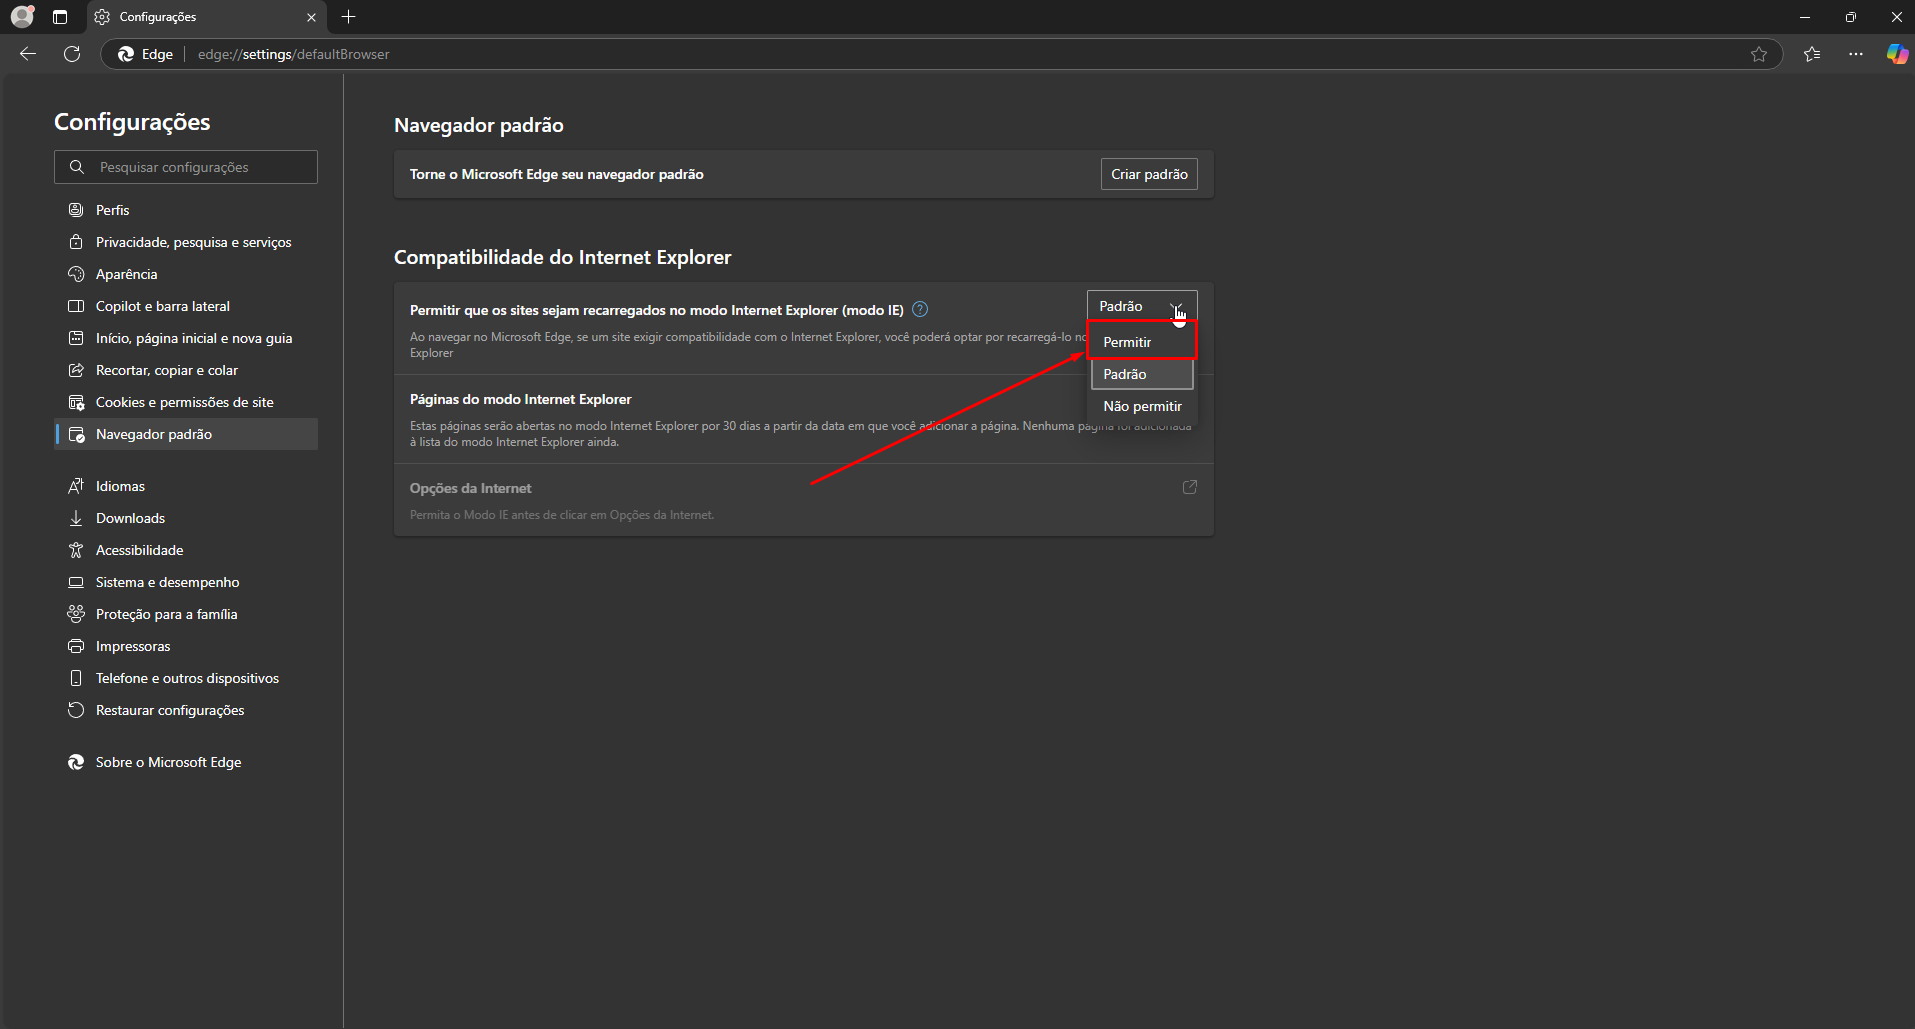Viewport: 1915px width, 1029px height.
Task: Open Restaurar configurações in the sidebar
Action: pyautogui.click(x=170, y=710)
